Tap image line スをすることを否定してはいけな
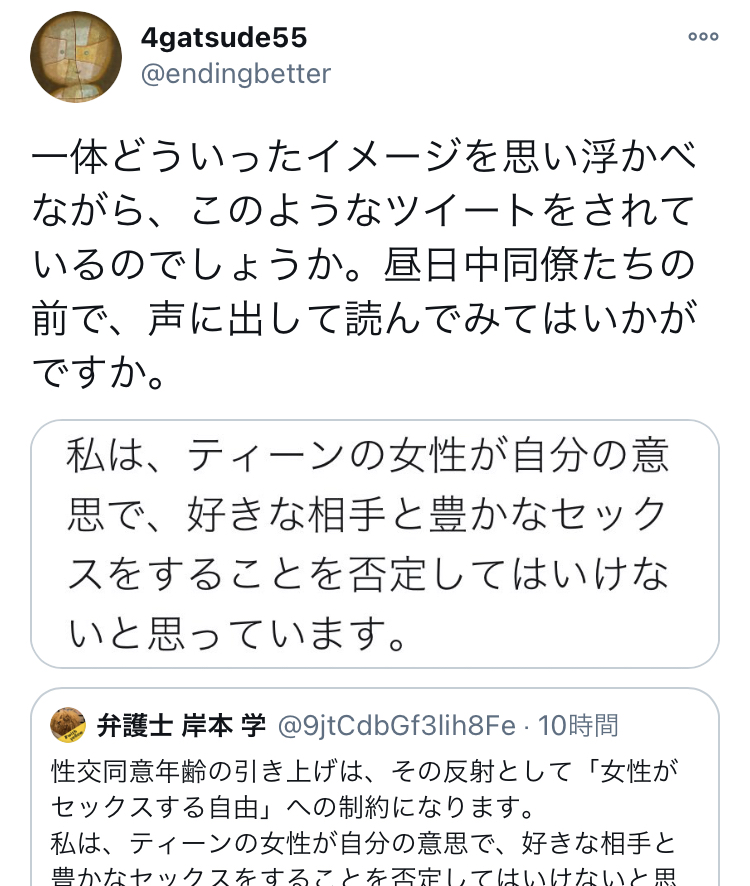Viewport: 750px width, 886px height. click(x=368, y=572)
